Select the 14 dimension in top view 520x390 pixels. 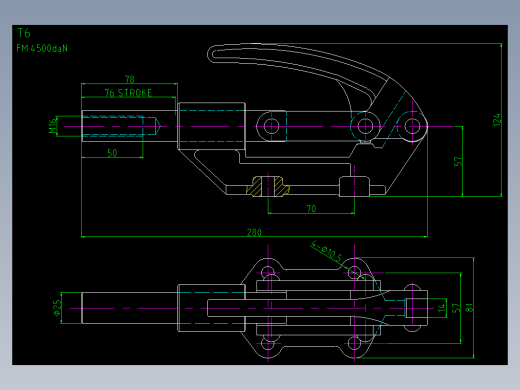coord(442,308)
